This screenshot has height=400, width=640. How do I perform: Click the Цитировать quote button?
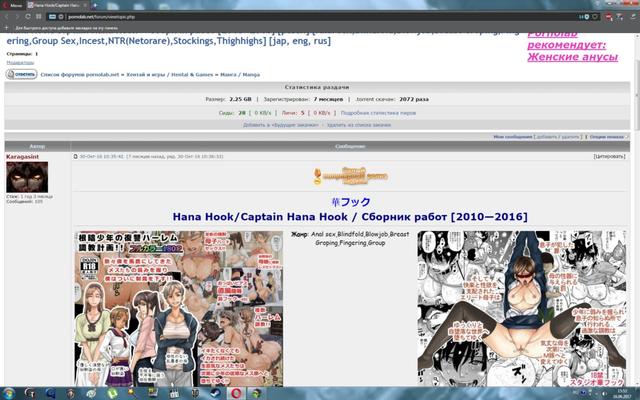[609, 156]
